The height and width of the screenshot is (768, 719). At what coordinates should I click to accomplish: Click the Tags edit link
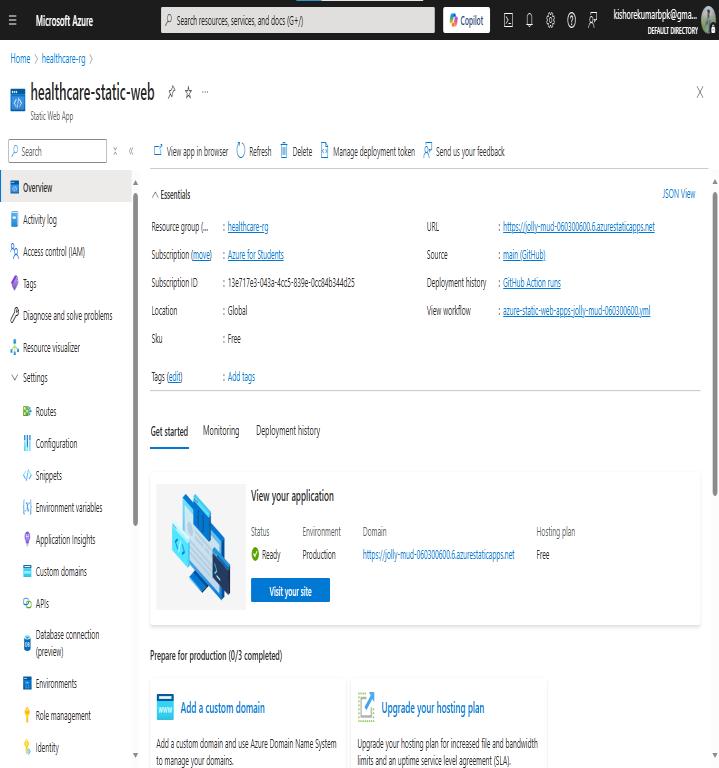174,377
